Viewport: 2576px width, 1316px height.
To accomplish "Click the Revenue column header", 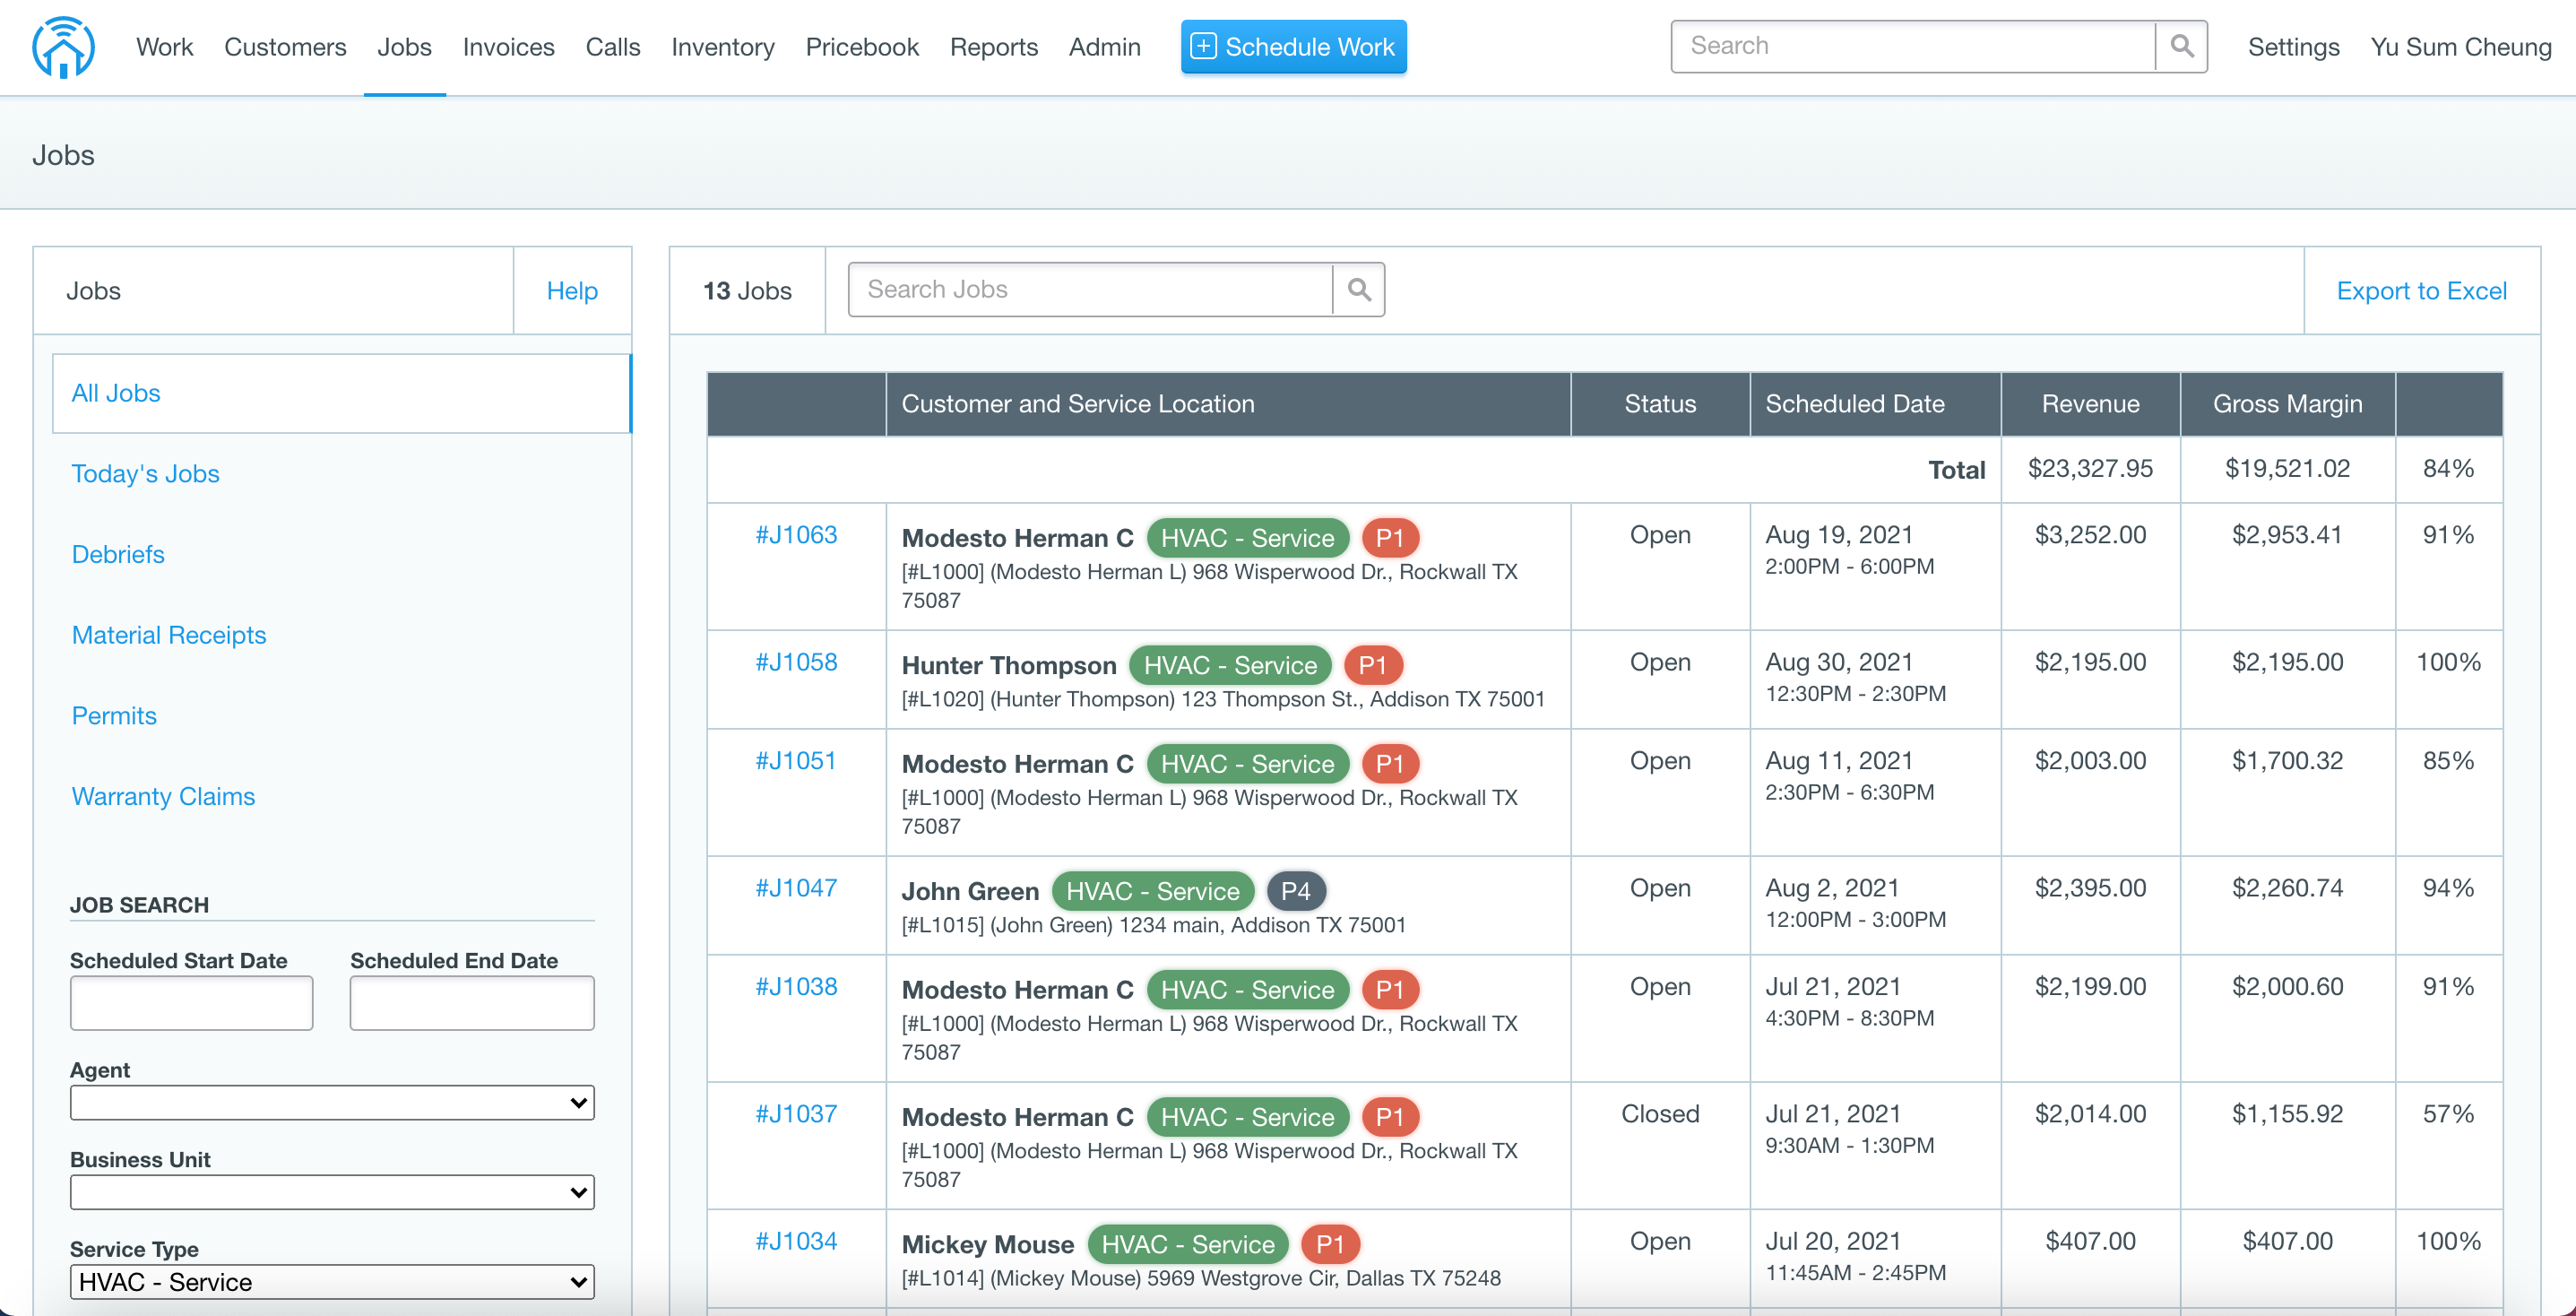I will (2090, 404).
